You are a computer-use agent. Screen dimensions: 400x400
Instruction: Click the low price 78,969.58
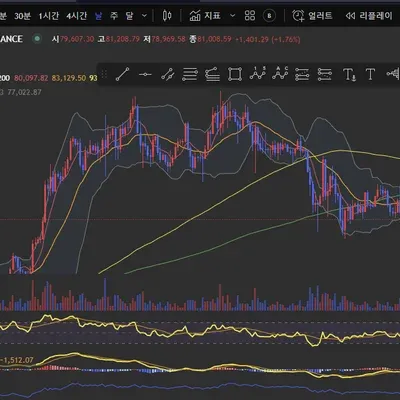168,39
